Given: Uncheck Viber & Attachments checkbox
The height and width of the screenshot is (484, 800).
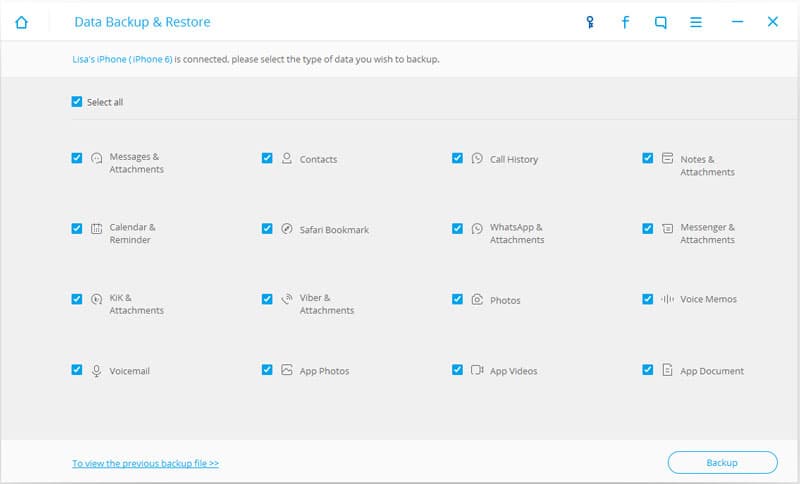Looking at the screenshot, I should tap(267, 299).
